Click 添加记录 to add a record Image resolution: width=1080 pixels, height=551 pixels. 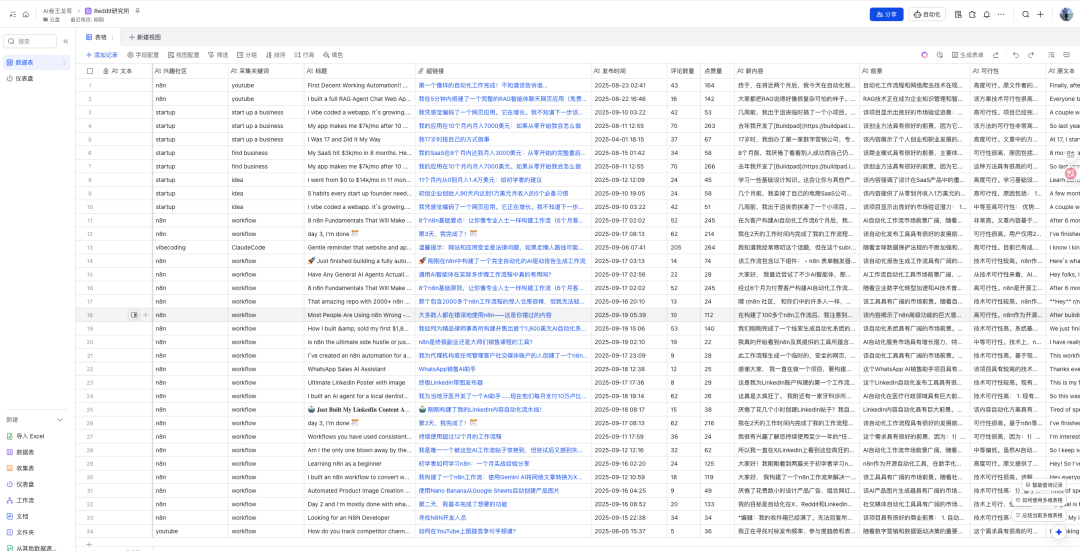102,55
